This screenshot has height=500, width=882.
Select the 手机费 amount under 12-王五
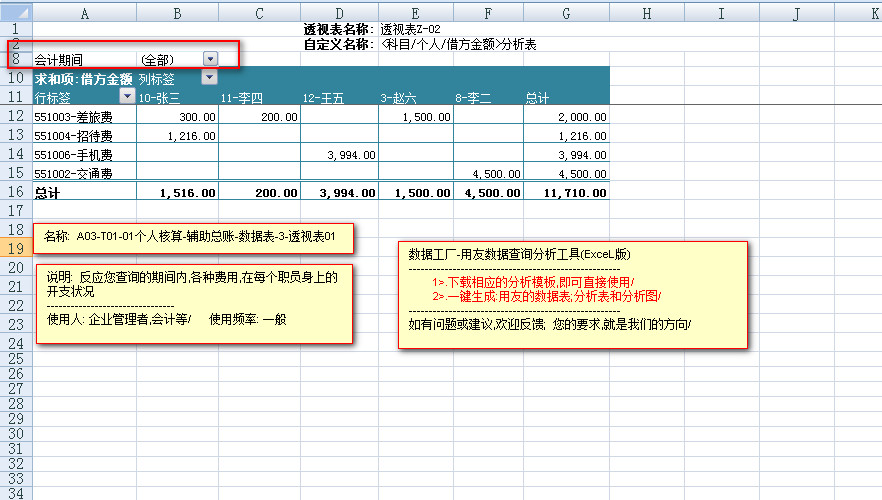pyautogui.click(x=339, y=155)
